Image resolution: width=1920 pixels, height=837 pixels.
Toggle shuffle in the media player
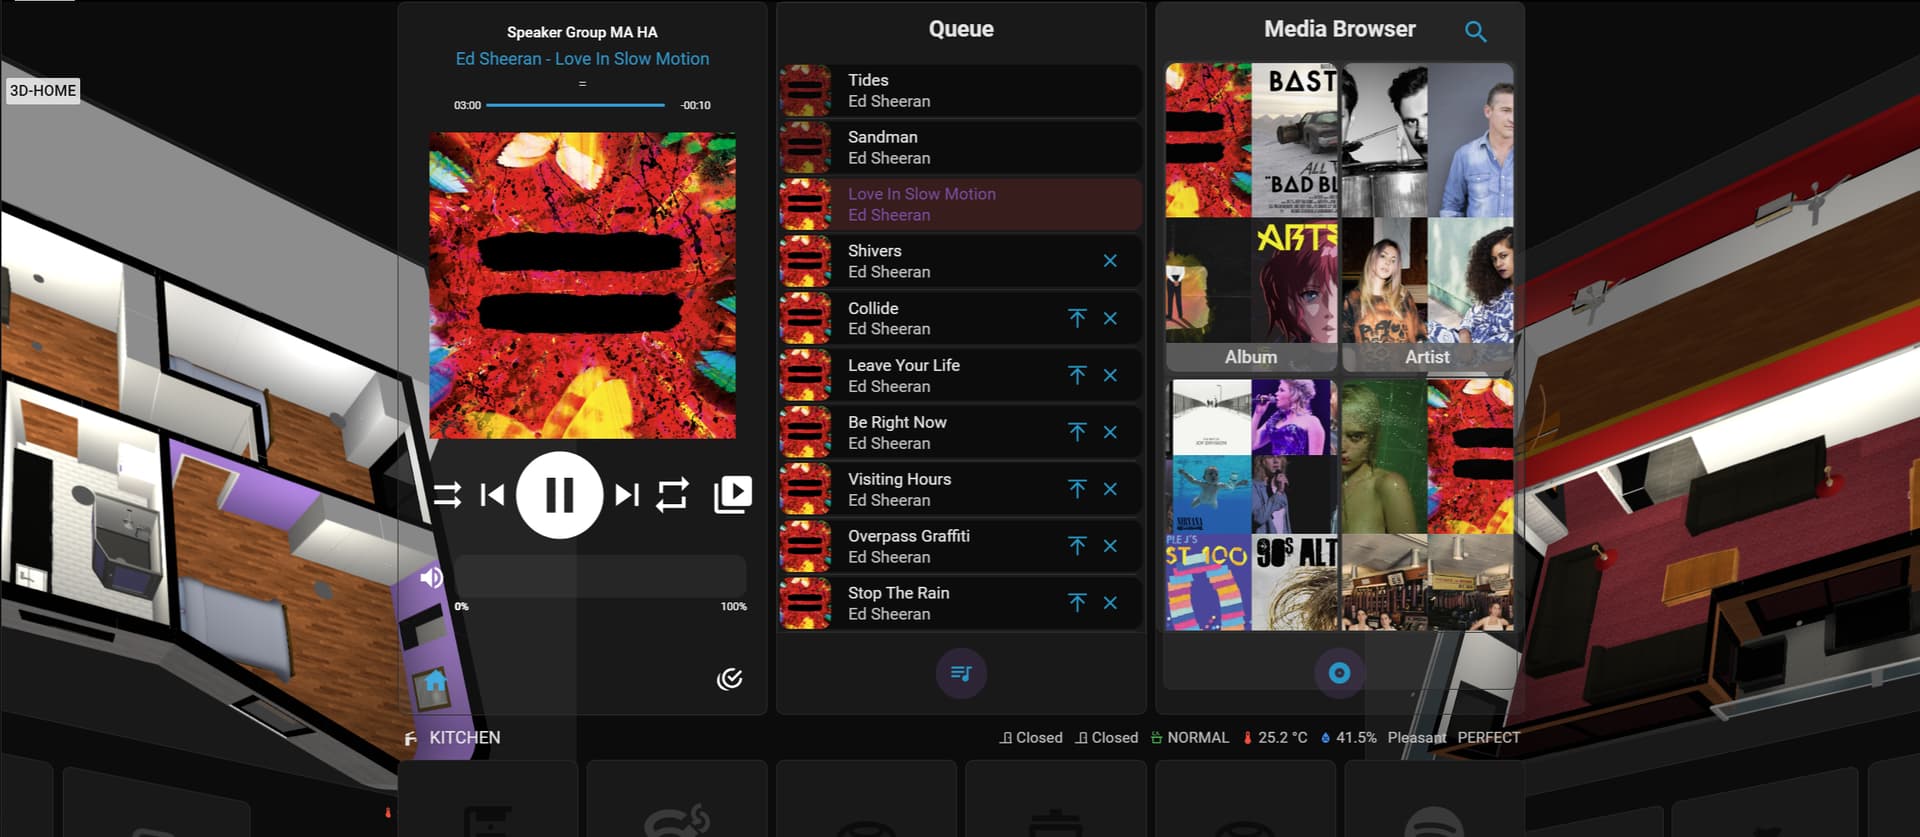(447, 495)
